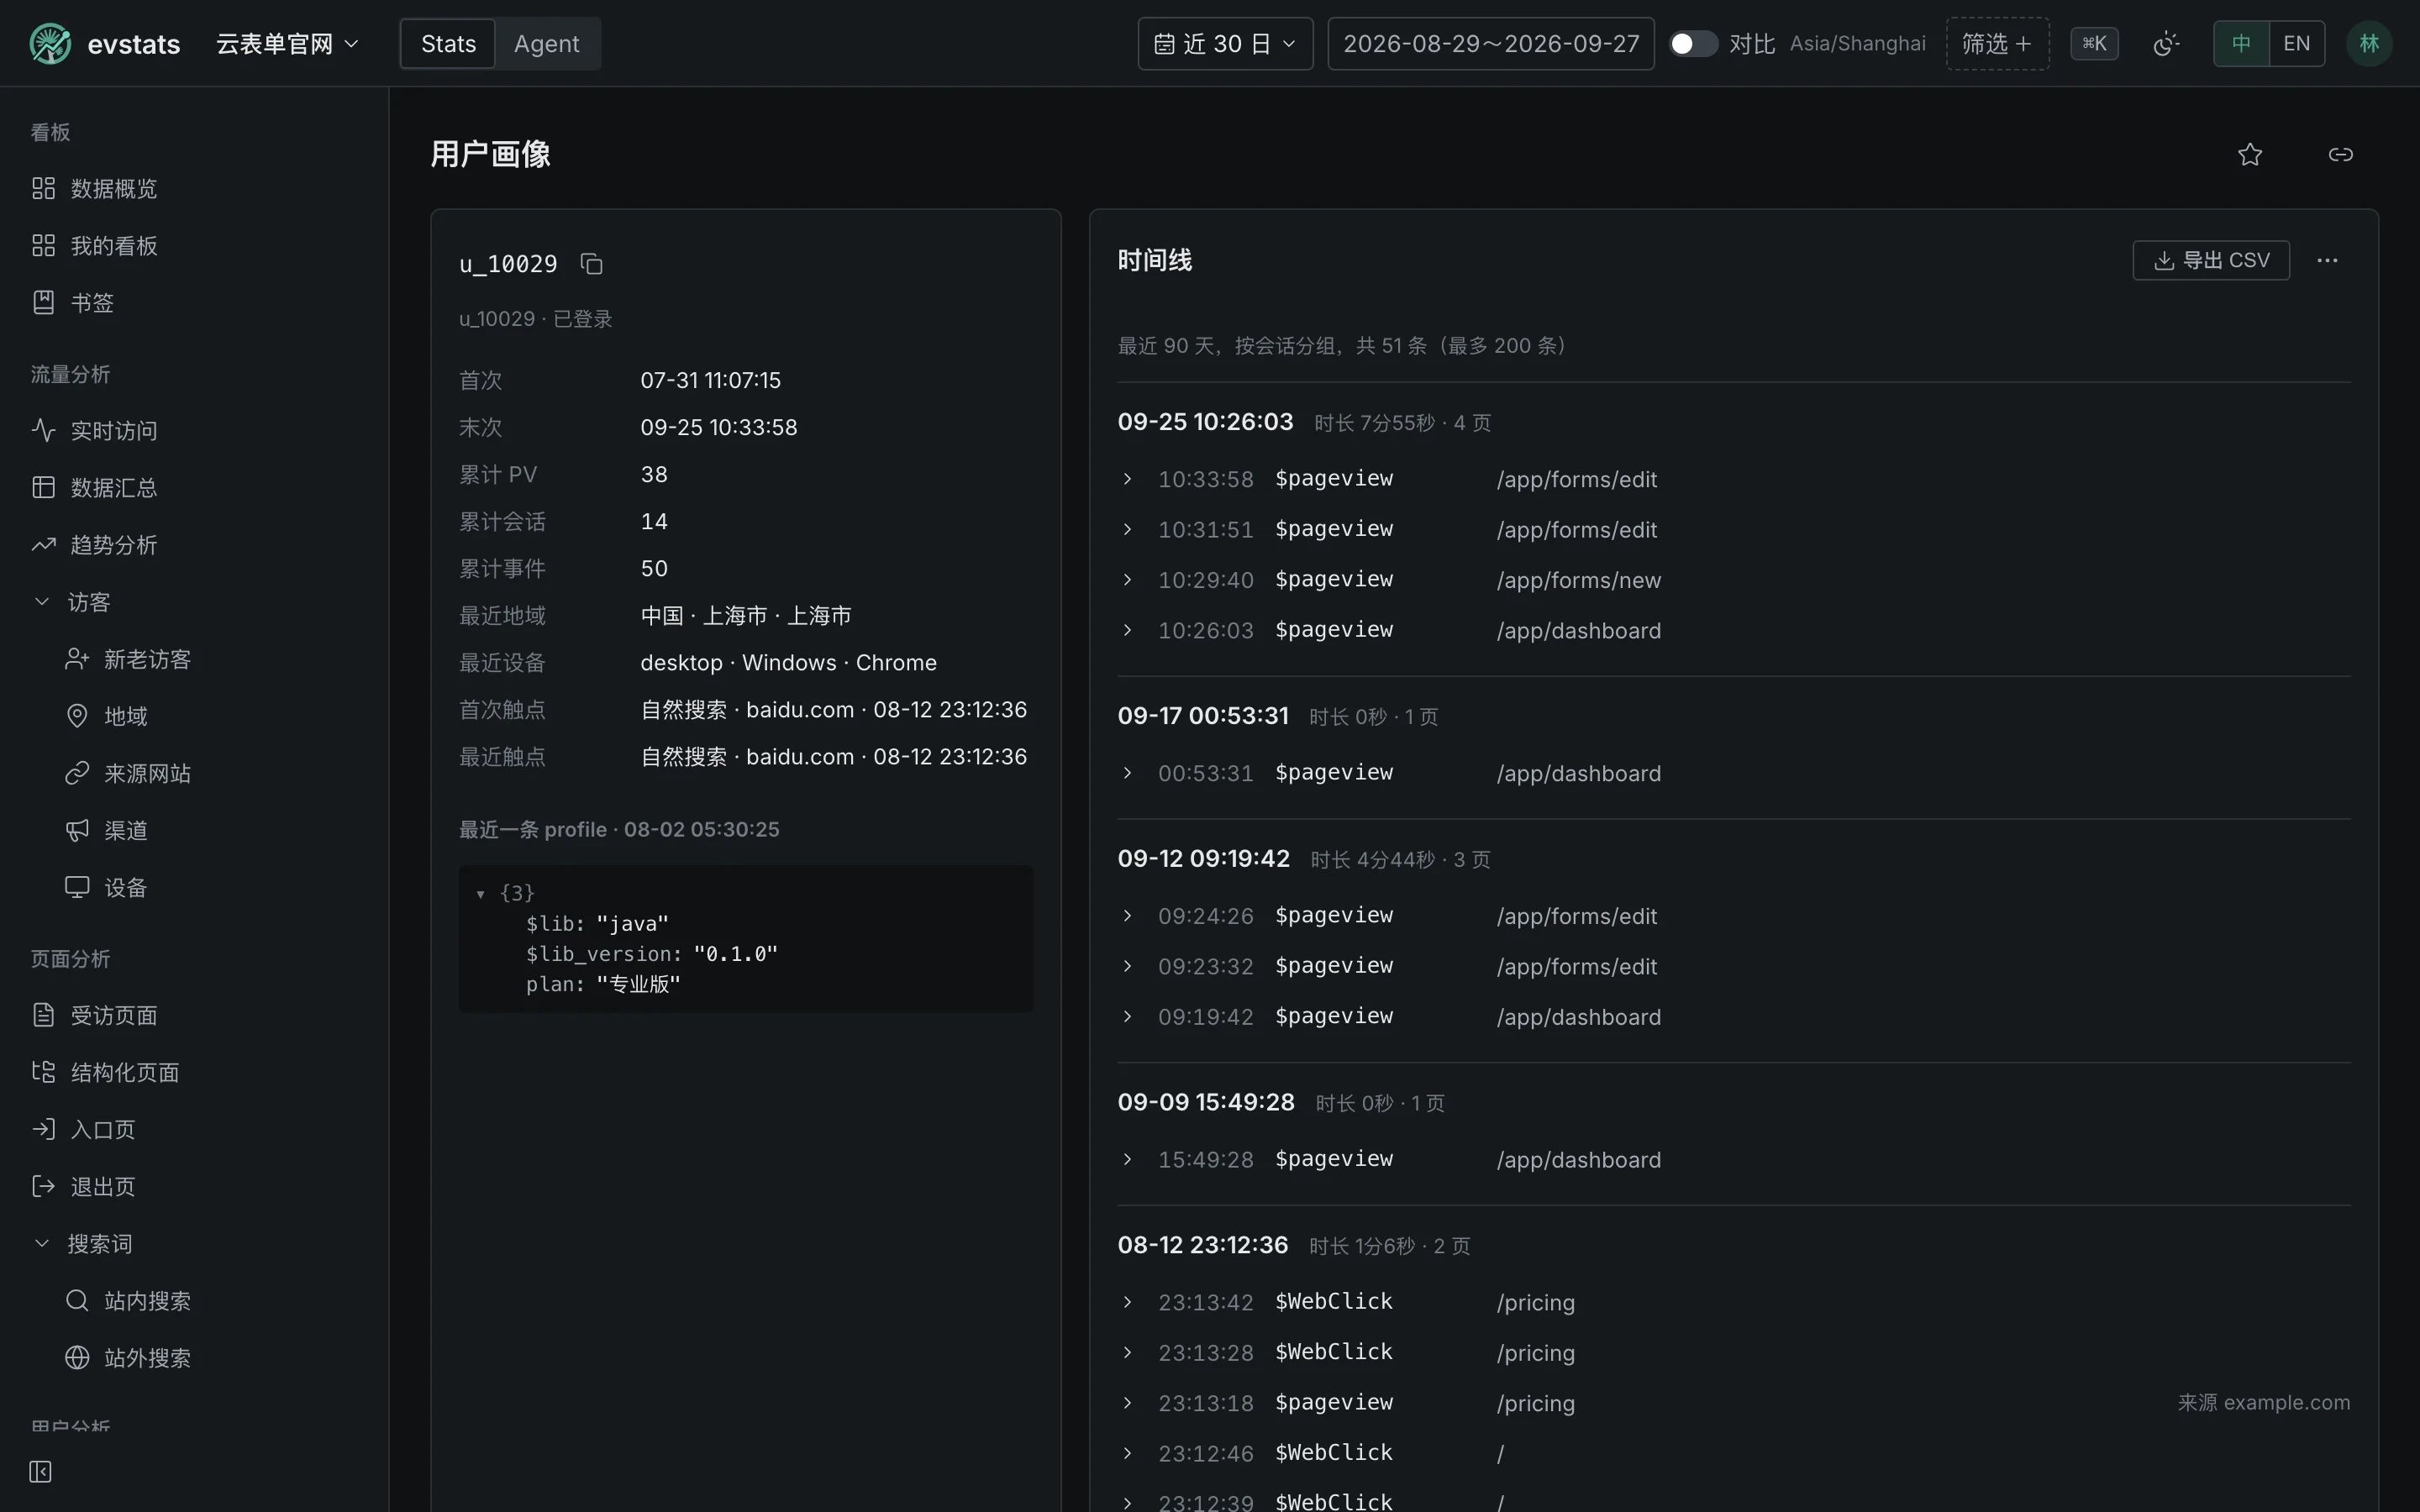2420x1512 pixels.
Task: Click the 林 user avatar
Action: pos(2369,44)
